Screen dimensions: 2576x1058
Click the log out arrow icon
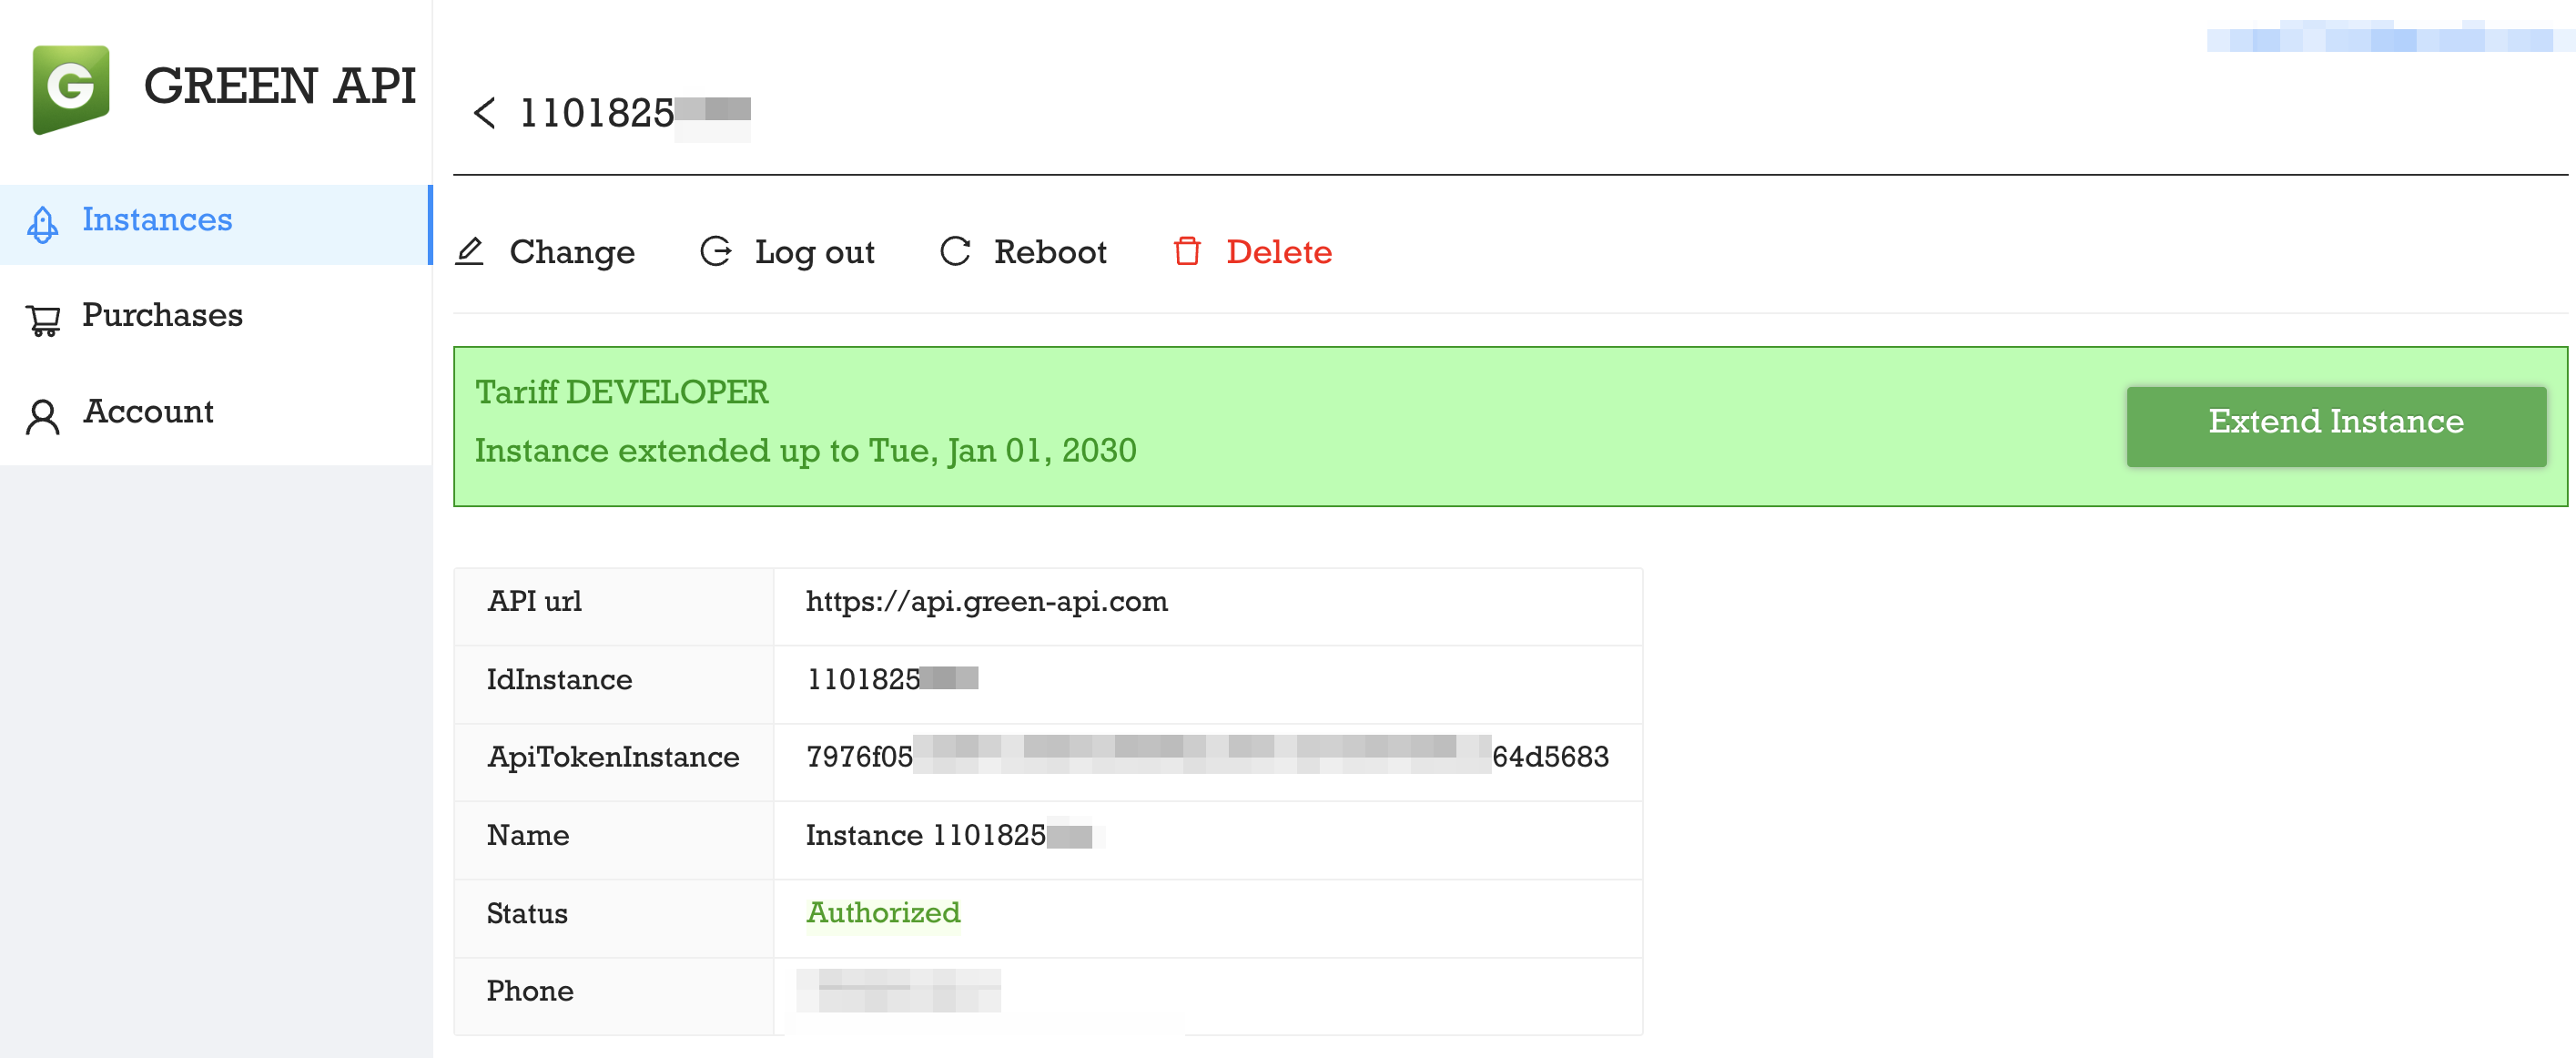[715, 251]
